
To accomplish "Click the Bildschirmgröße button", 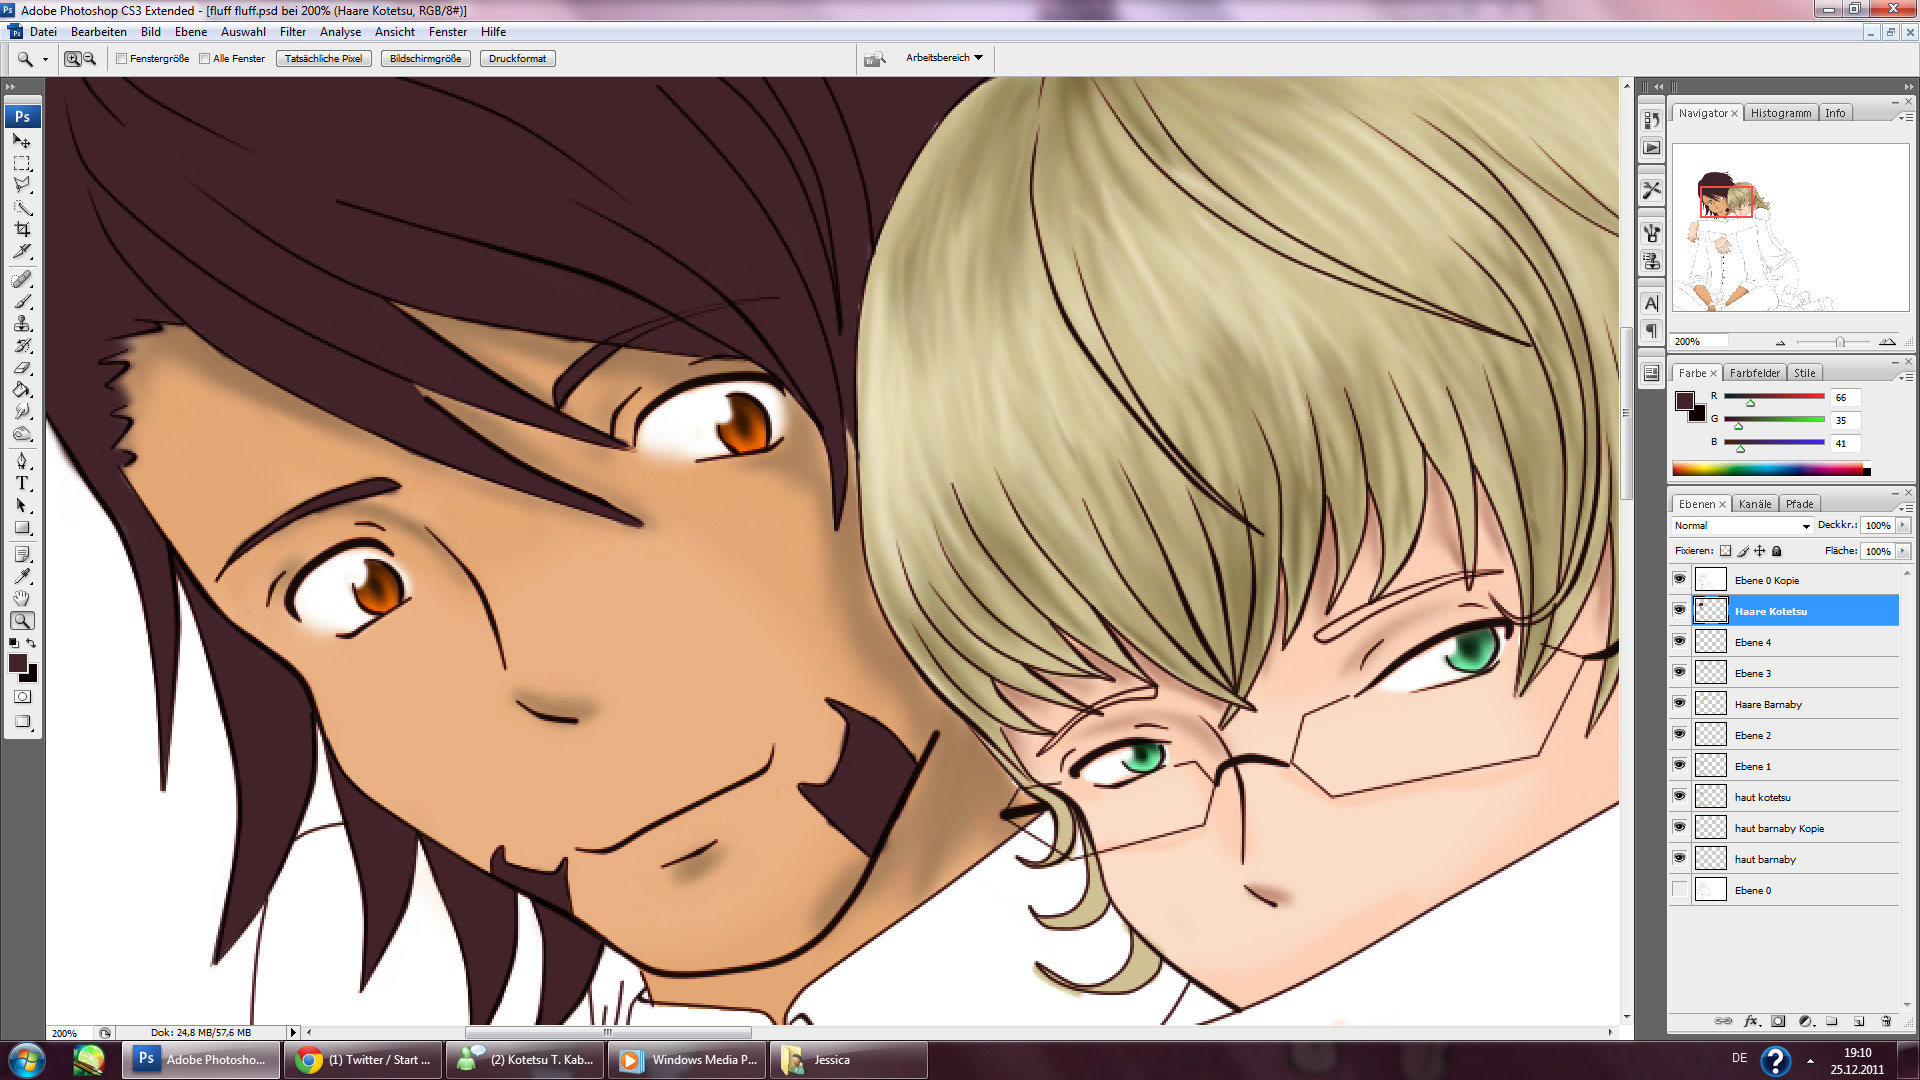I will pyautogui.click(x=425, y=59).
